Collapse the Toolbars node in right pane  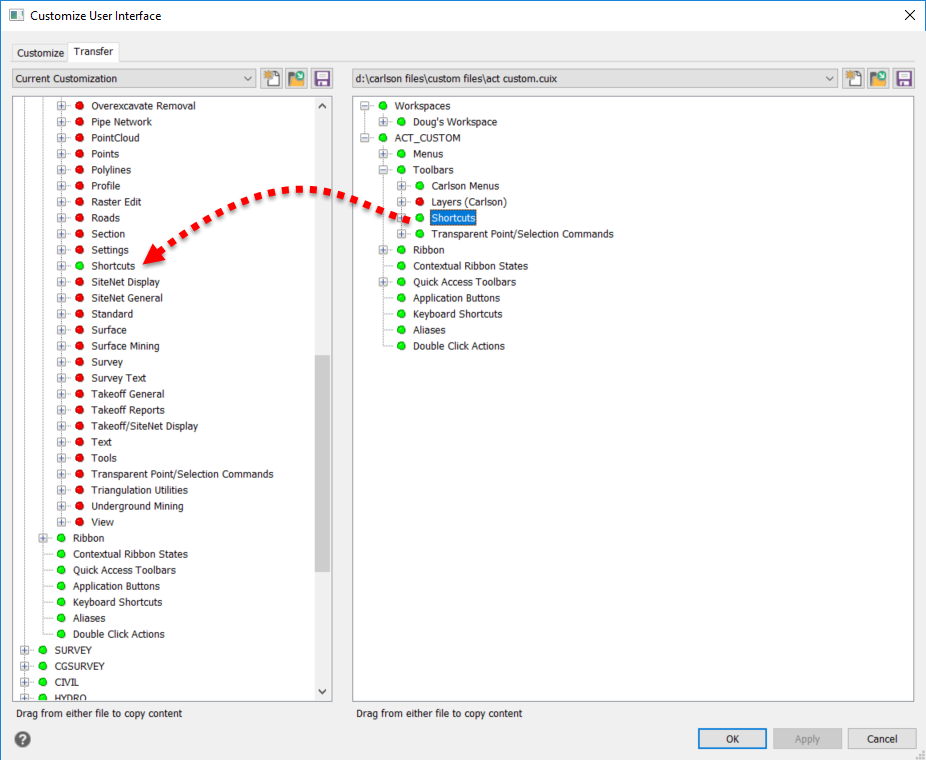coord(383,170)
